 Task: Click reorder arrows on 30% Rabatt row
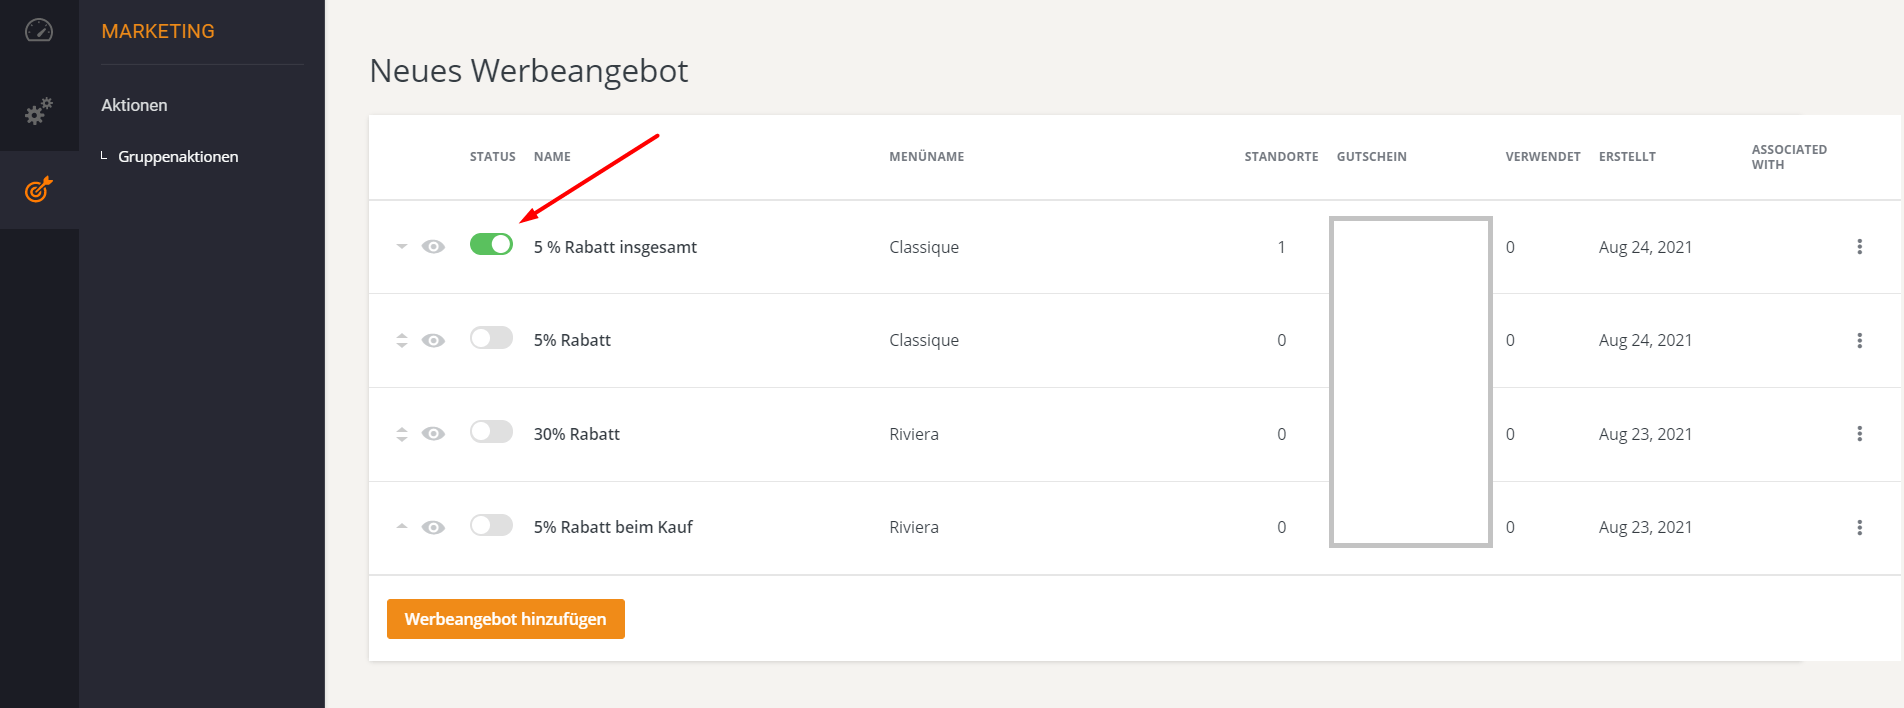402,434
